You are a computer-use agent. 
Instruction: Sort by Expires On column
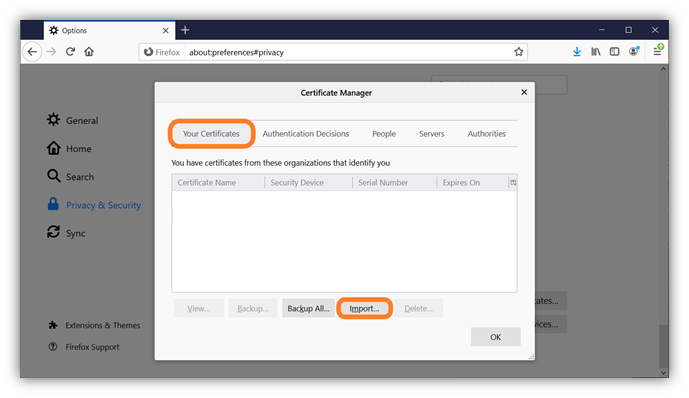pos(472,182)
